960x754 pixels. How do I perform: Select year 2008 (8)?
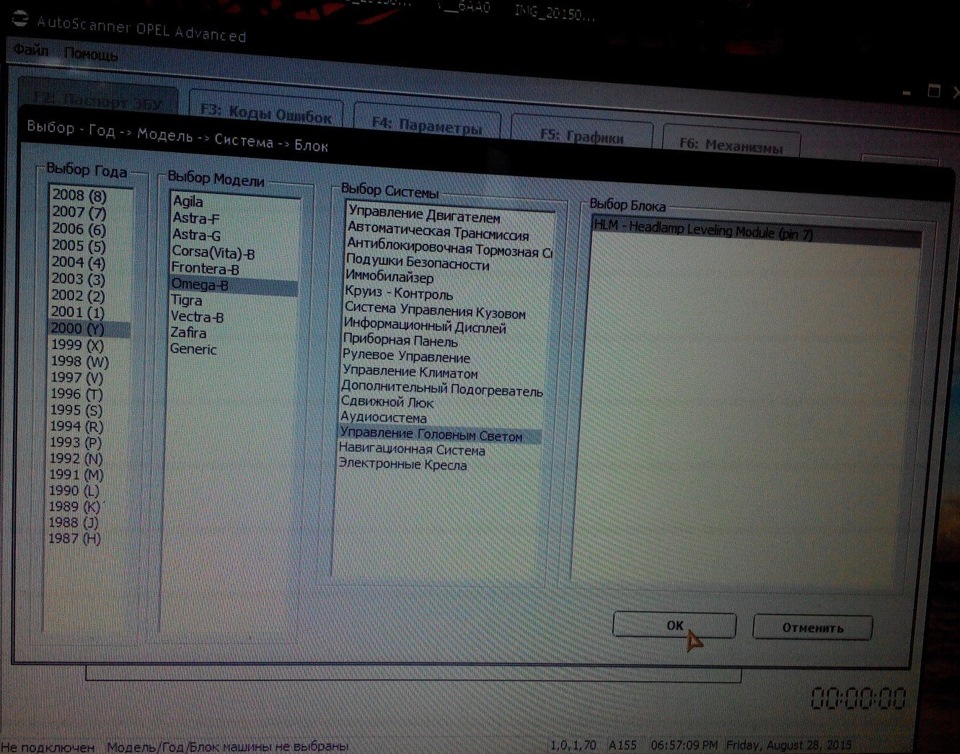pos(80,195)
